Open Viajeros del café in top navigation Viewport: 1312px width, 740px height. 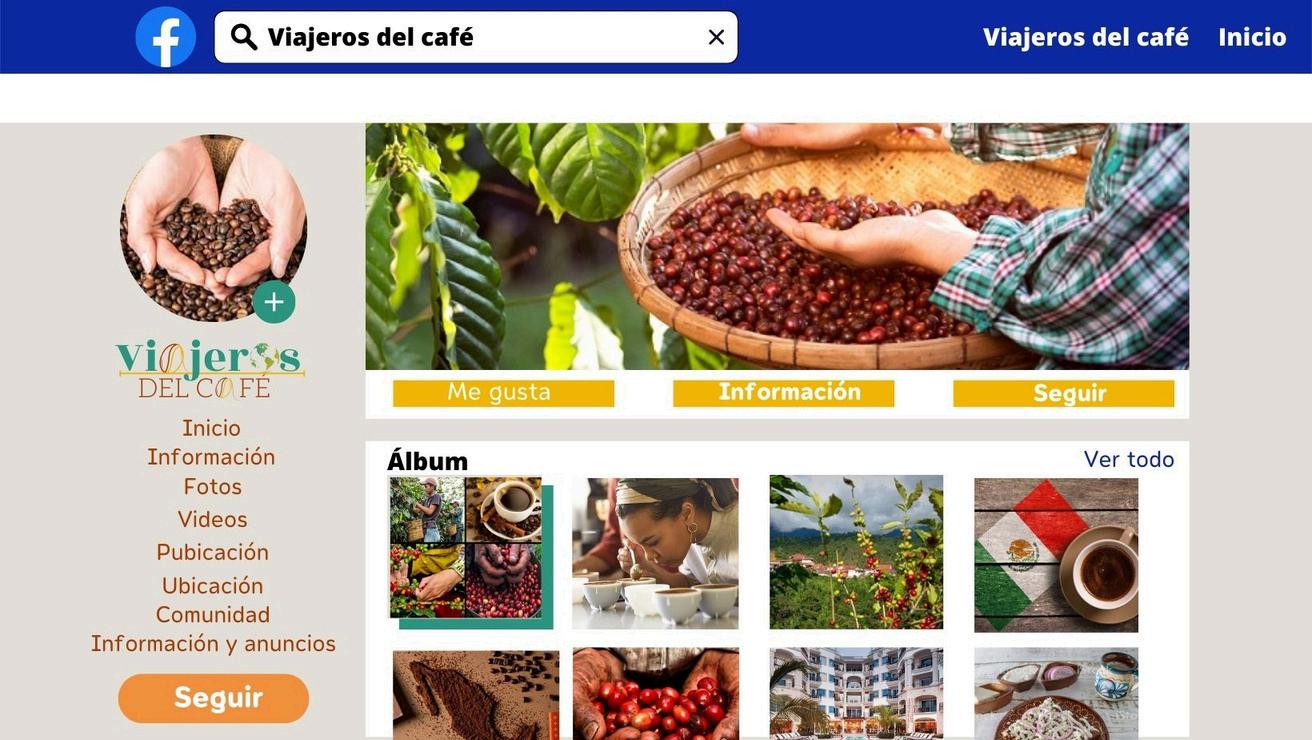1086,37
